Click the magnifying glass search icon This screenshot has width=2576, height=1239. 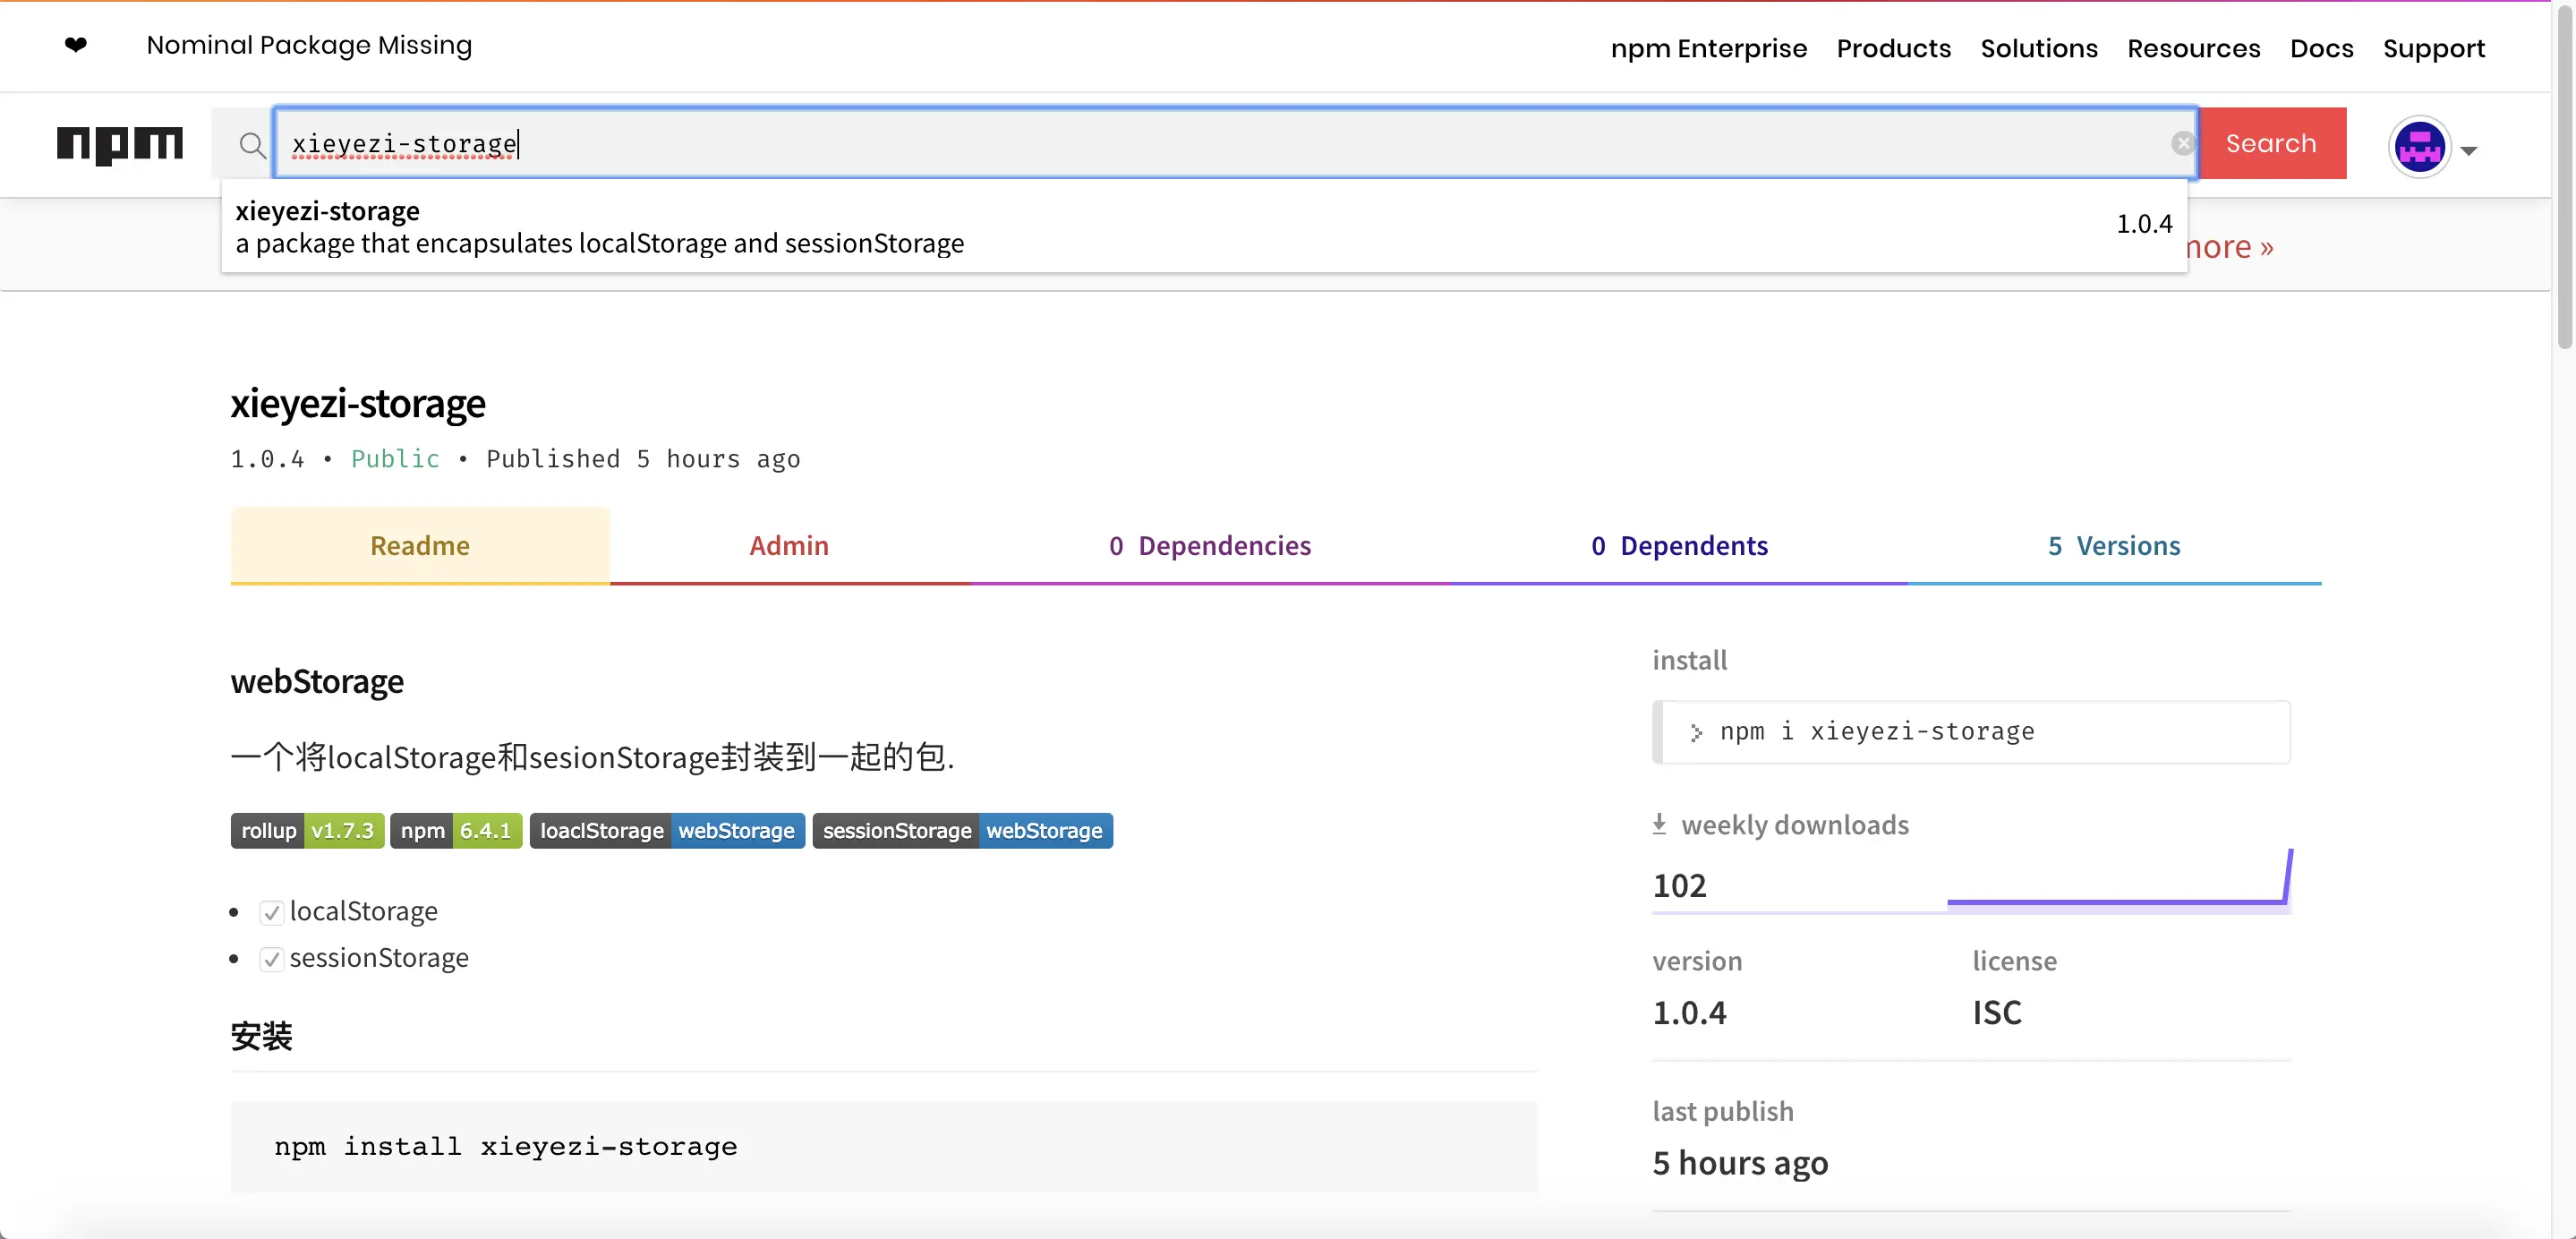[x=253, y=145]
